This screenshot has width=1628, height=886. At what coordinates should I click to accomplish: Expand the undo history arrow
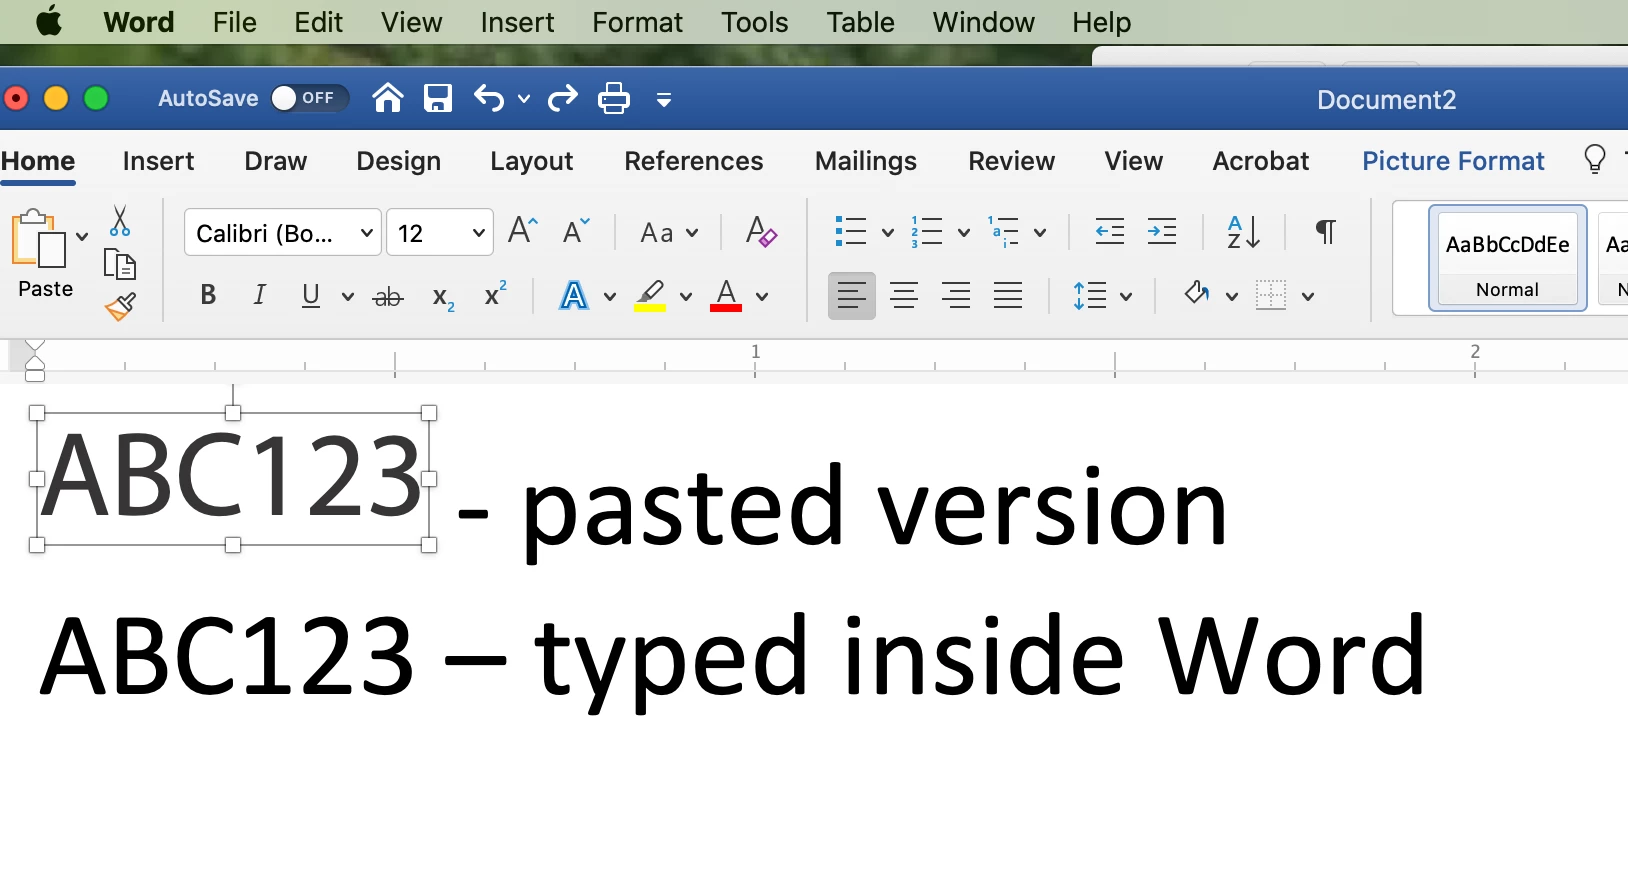pyautogui.click(x=524, y=99)
